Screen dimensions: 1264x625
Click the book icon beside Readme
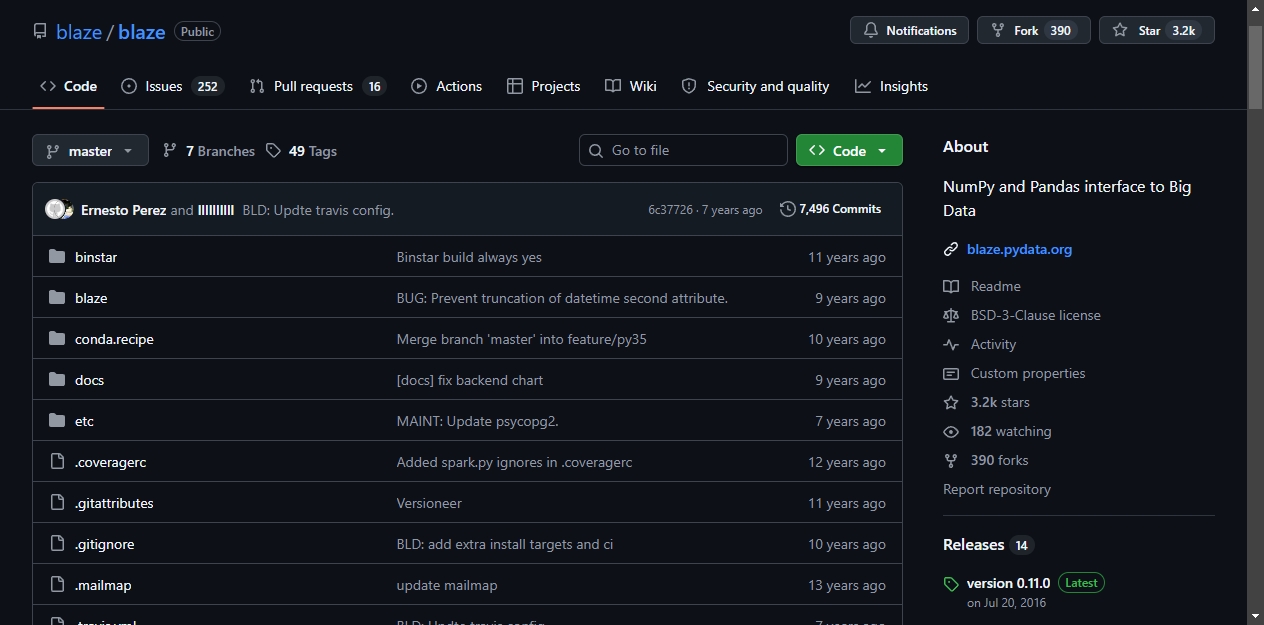click(x=951, y=286)
